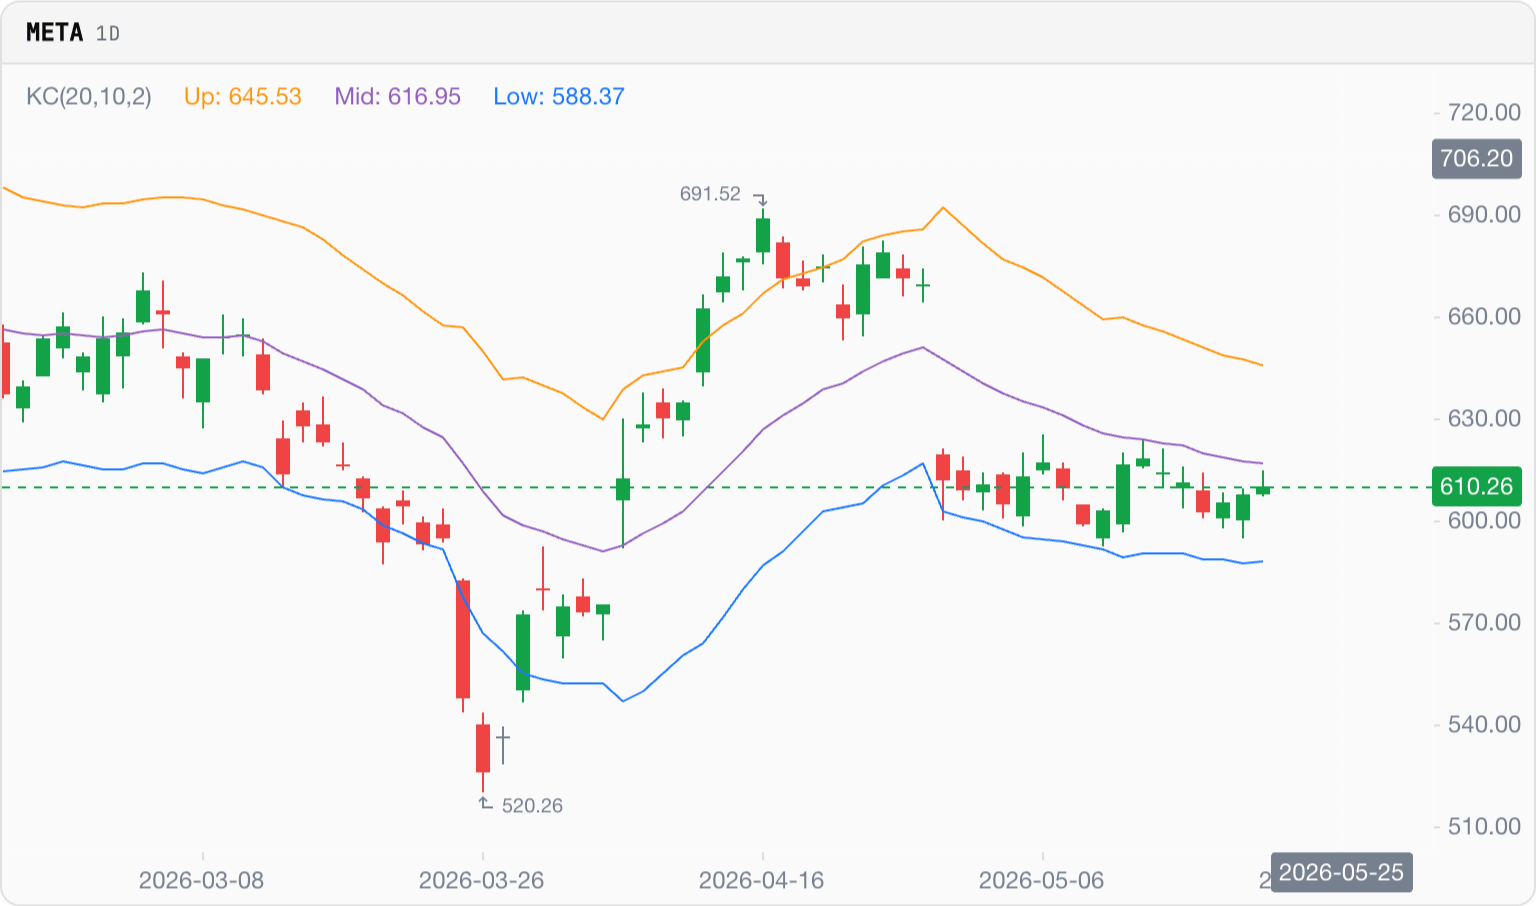Click the 510.00 price axis label
Viewport: 1536px width, 906px height.
[1484, 826]
